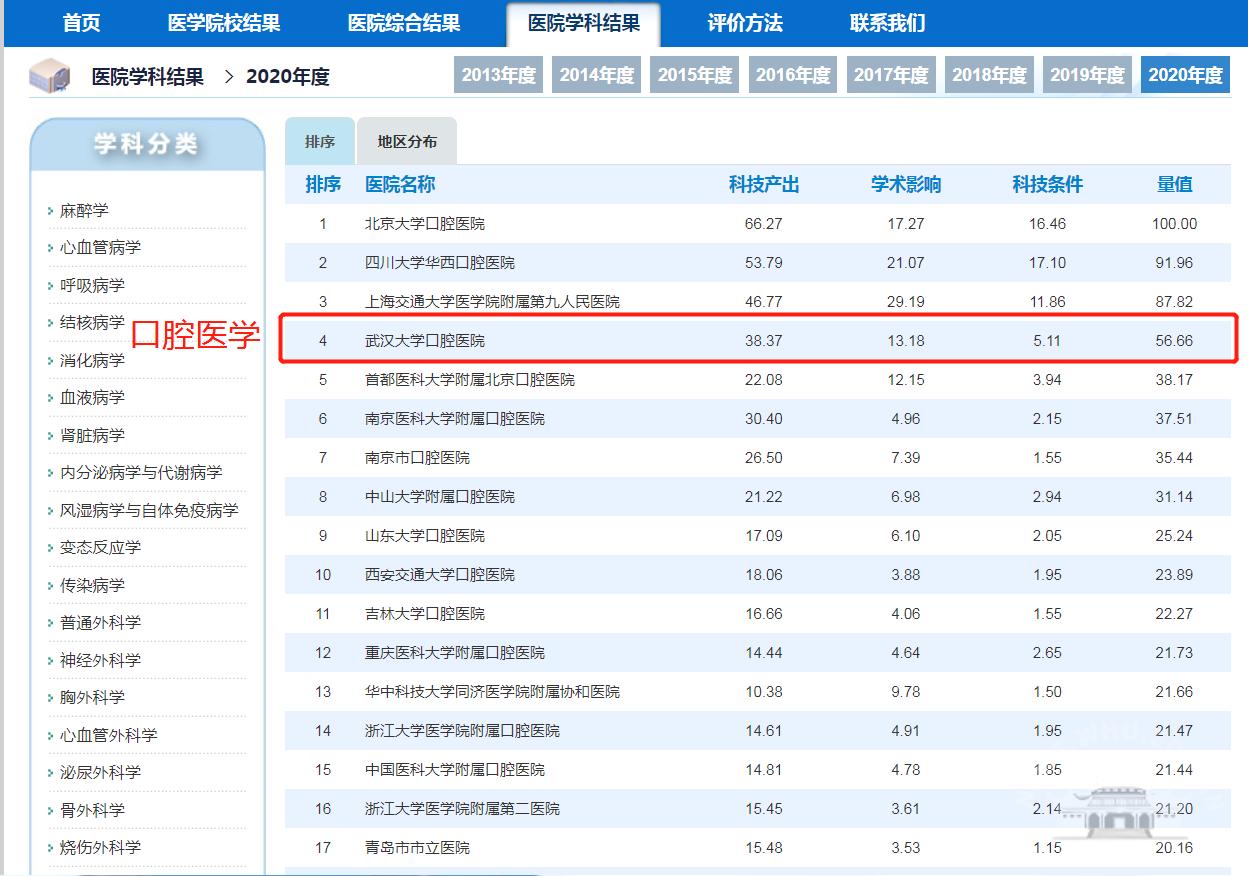Select 内分泌病学与代谢病学 category
This screenshot has width=1248, height=876.
141,473
